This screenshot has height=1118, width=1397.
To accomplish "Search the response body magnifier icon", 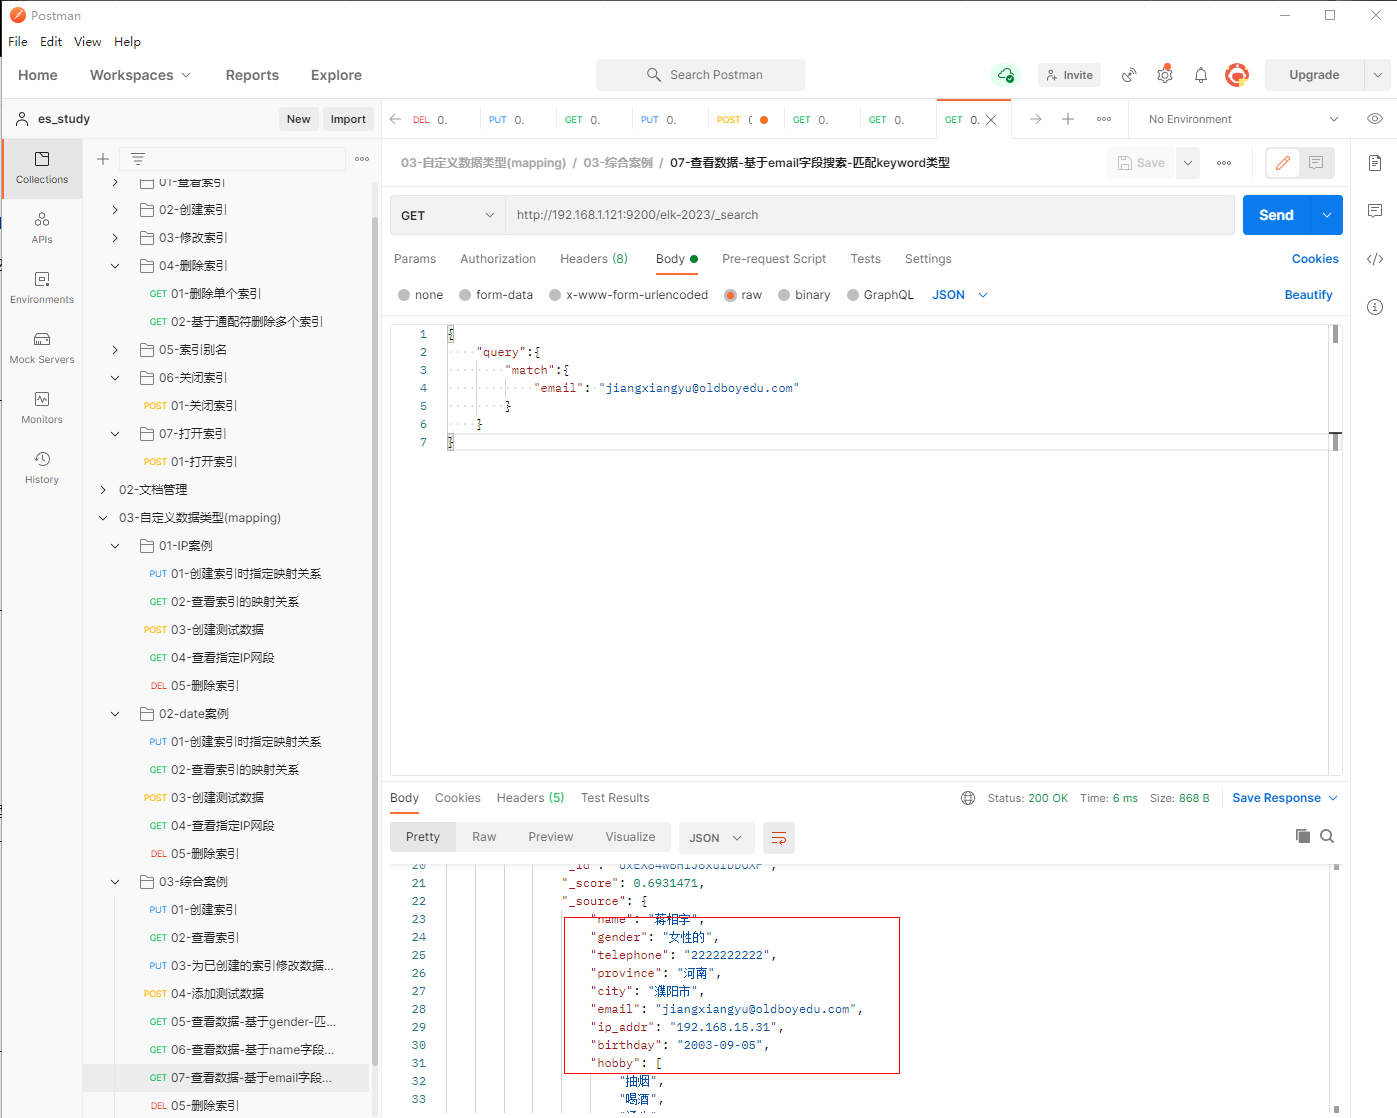I will tap(1327, 836).
